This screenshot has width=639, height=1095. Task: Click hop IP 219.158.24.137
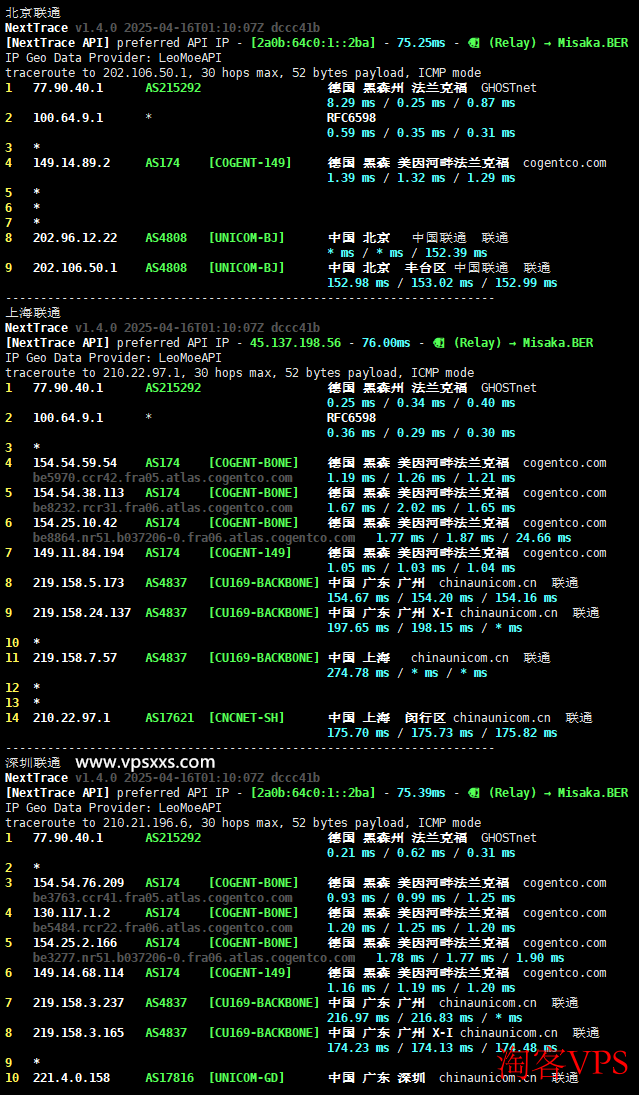(x=82, y=612)
